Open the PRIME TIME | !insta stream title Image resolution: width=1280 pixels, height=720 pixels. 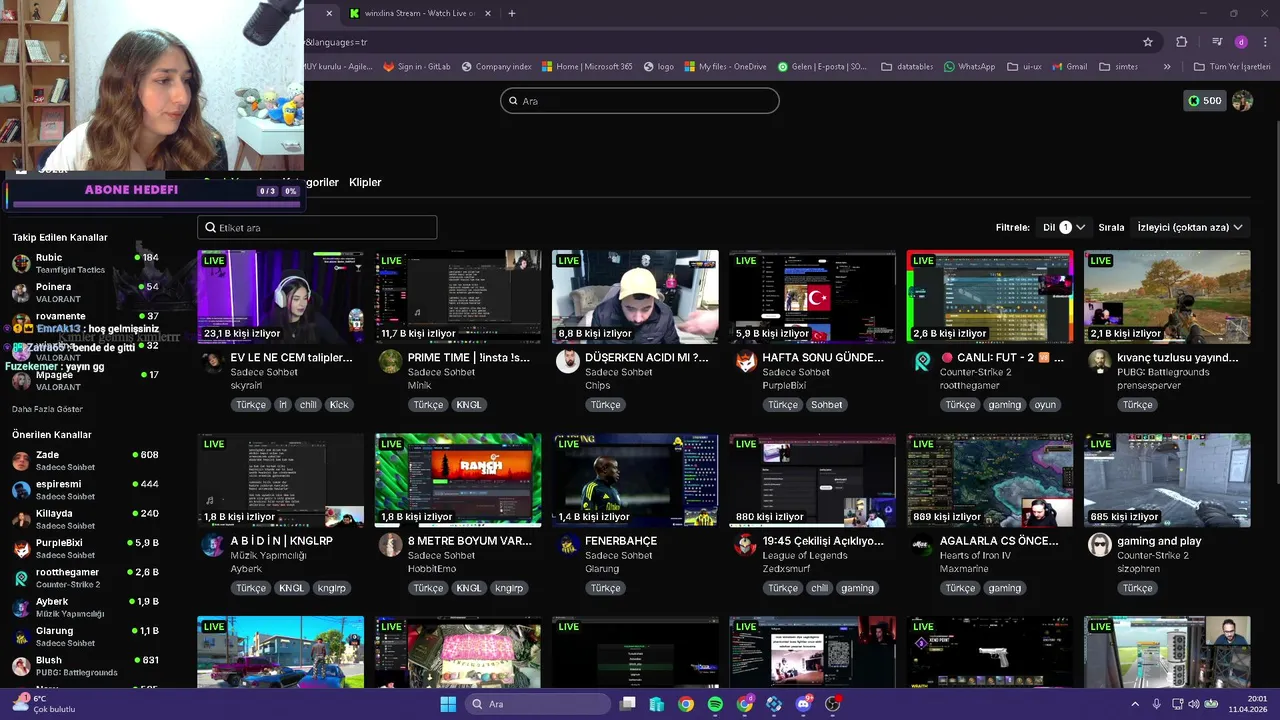469,358
